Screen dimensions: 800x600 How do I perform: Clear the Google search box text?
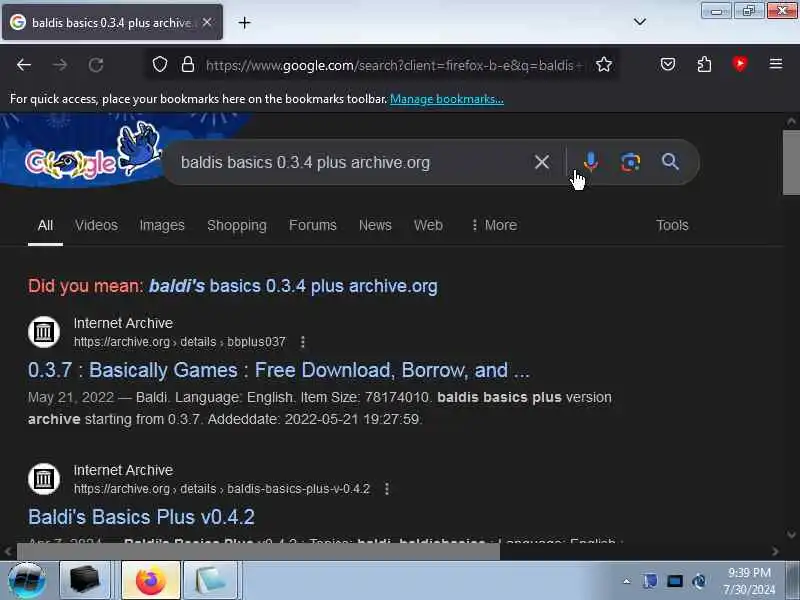coord(542,162)
